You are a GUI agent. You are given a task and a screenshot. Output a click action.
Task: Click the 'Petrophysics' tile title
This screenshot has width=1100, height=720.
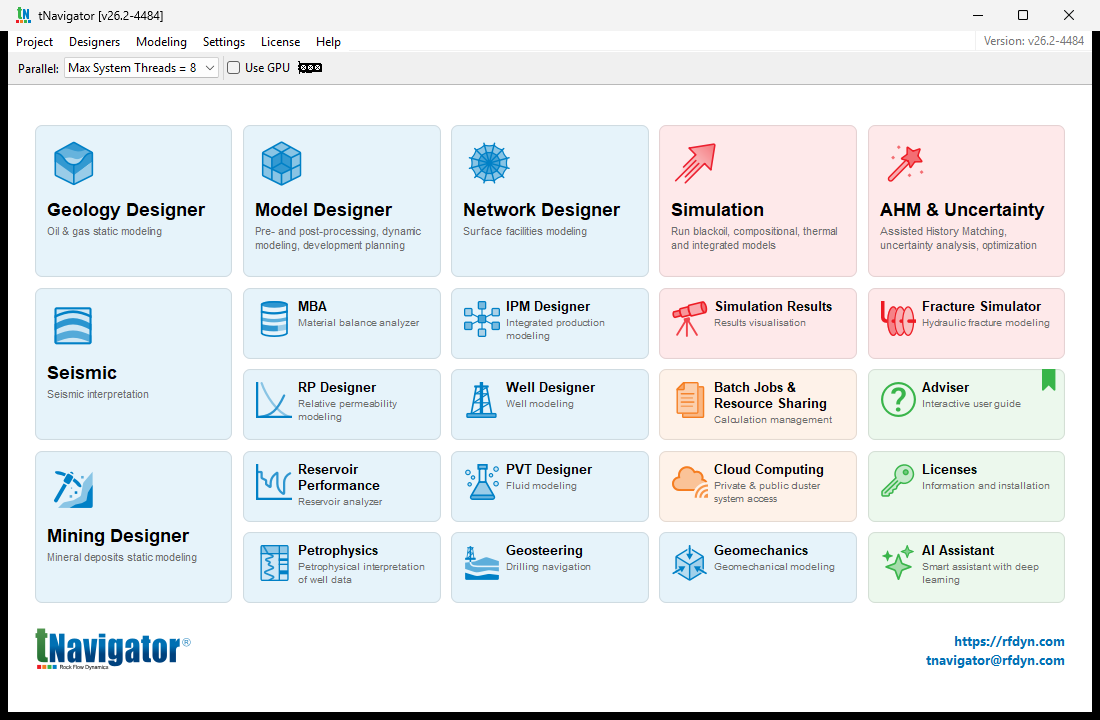coord(337,550)
